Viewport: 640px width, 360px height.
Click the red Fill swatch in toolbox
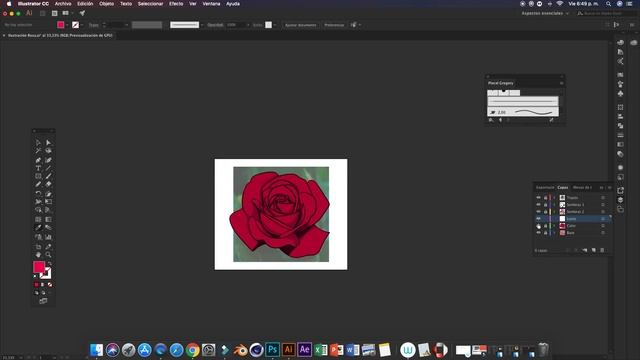[39, 267]
